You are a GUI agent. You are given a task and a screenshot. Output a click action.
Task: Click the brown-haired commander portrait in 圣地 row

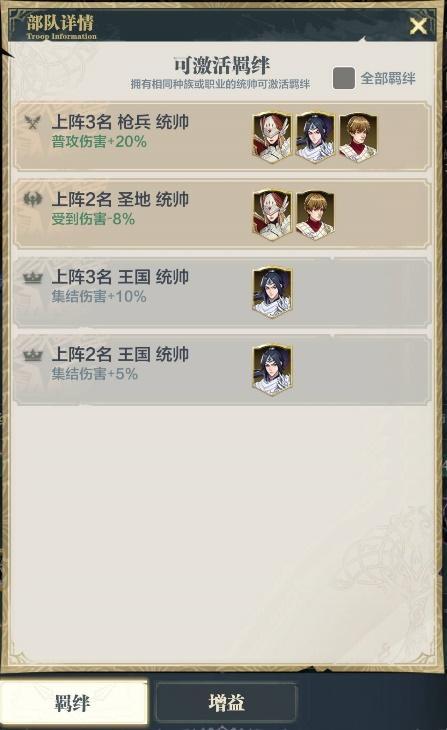tap(315, 215)
